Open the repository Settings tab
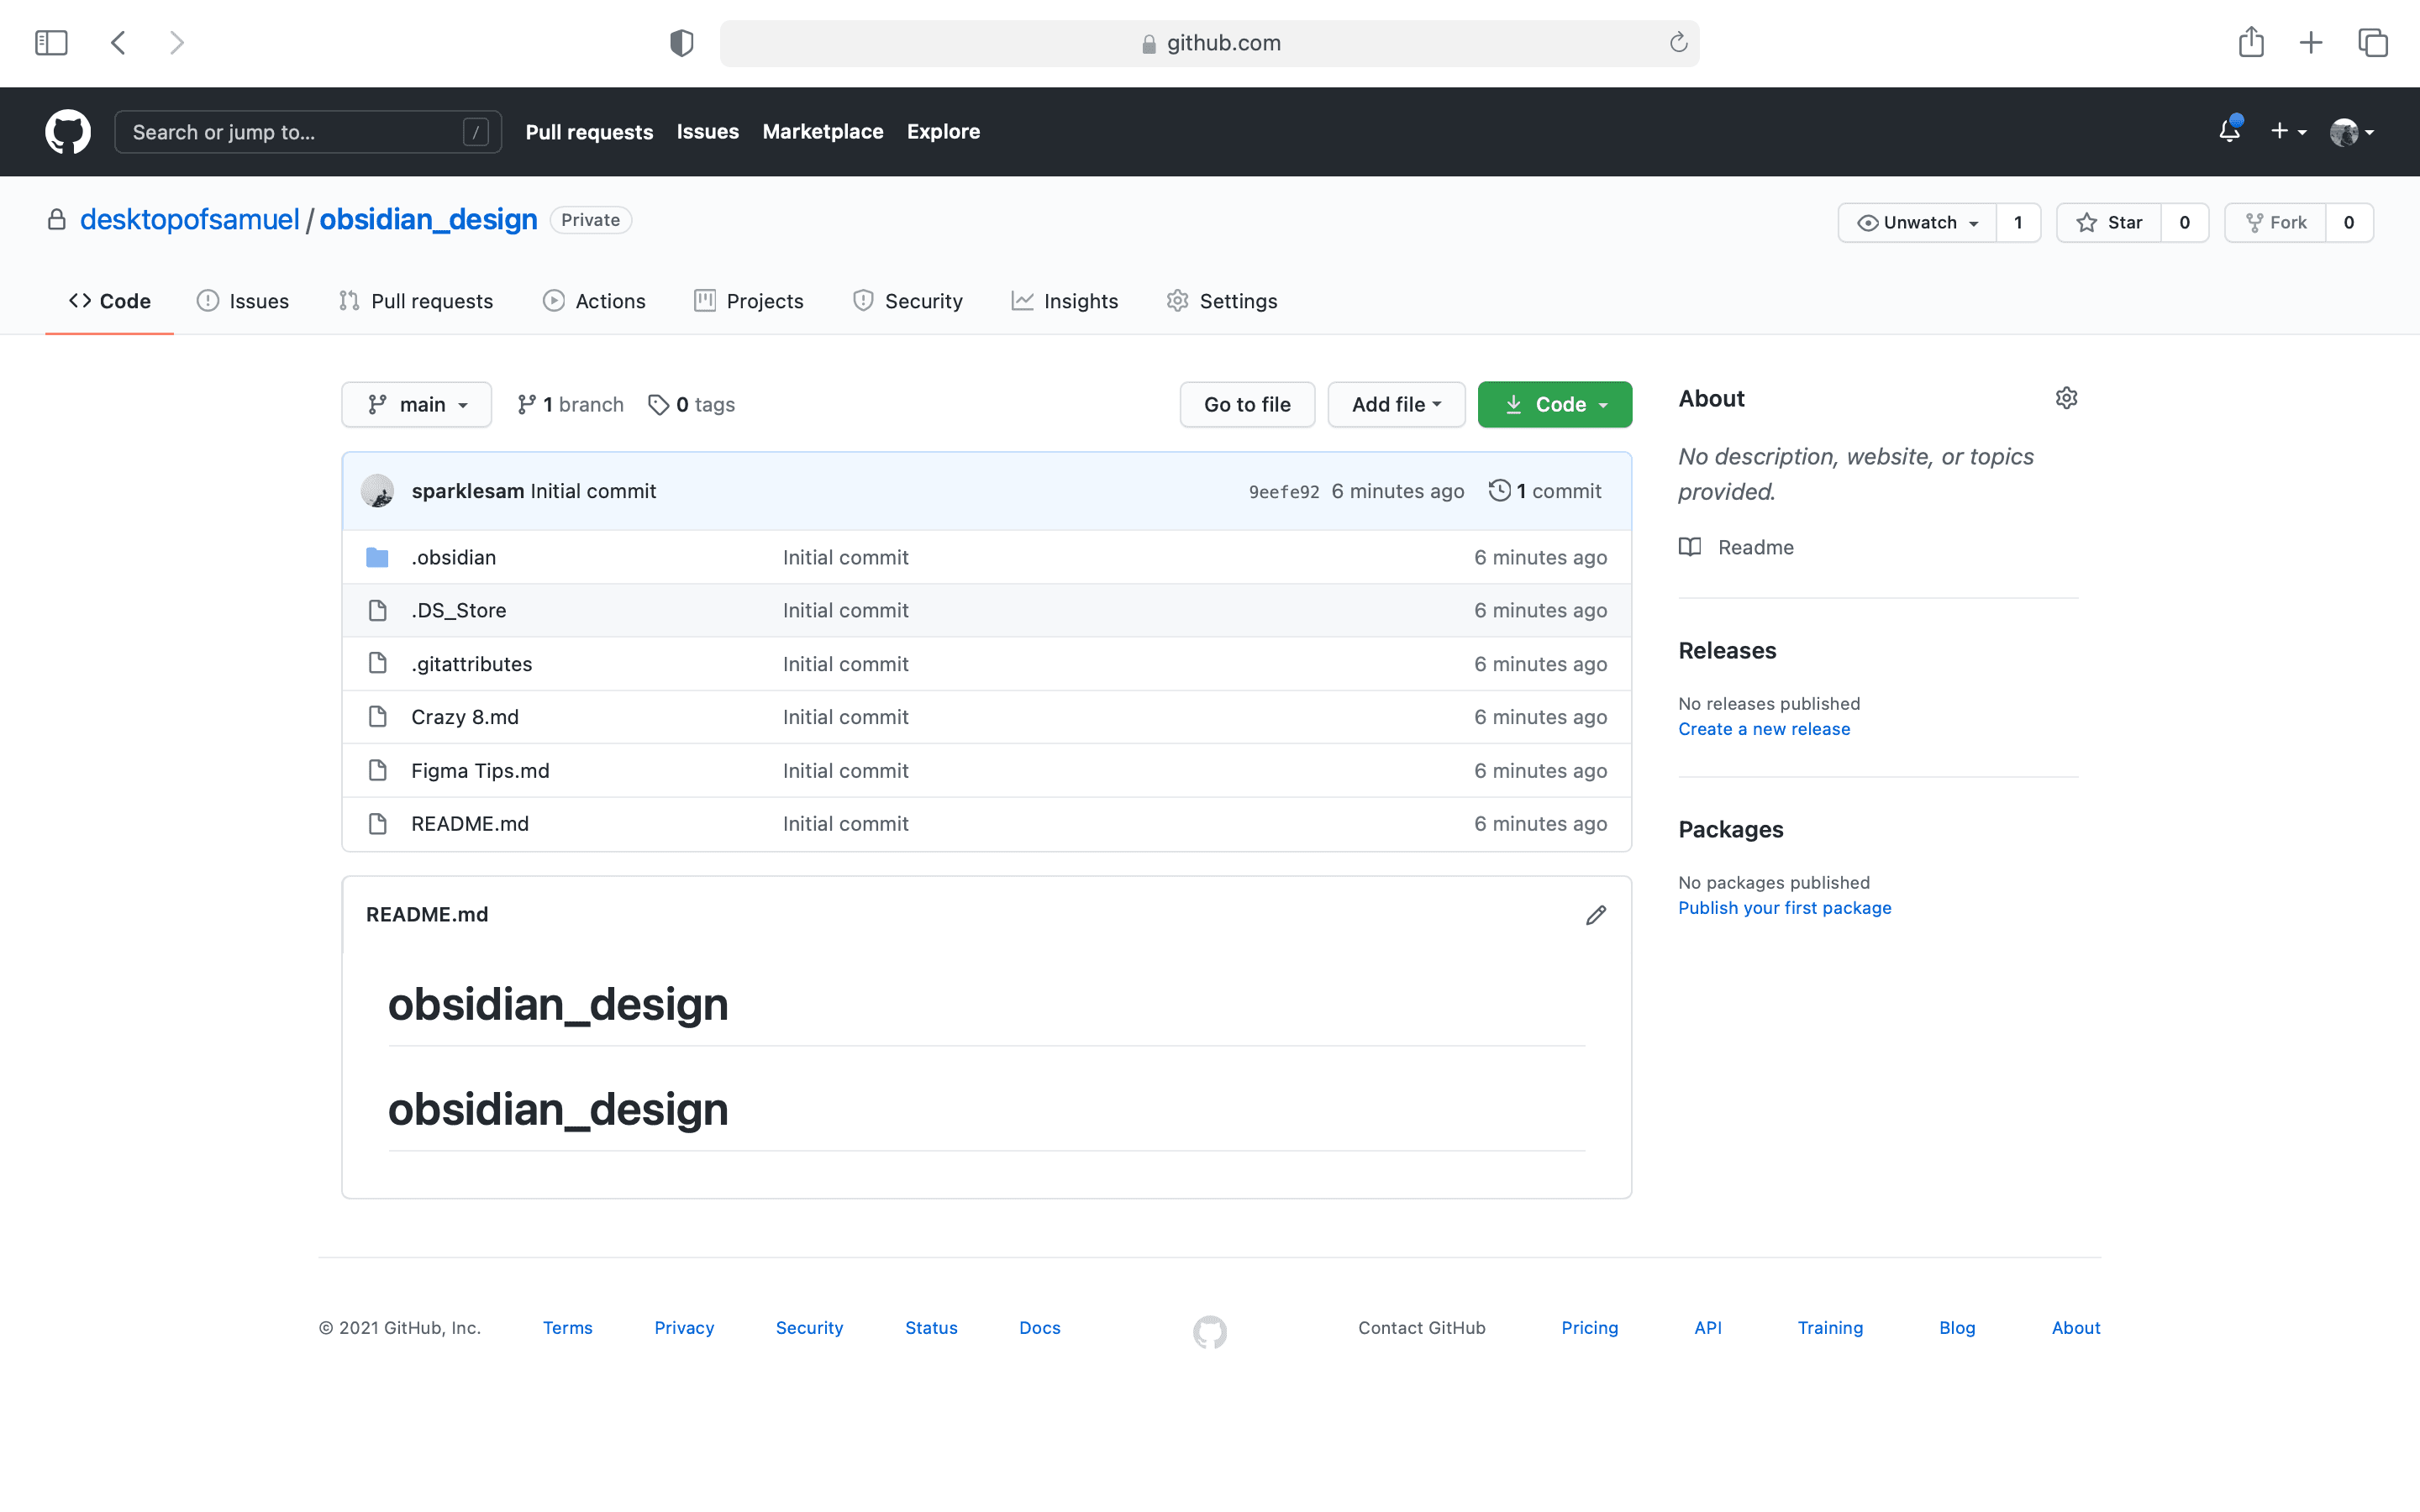Viewport: 2420px width, 1512px height. 1222,301
